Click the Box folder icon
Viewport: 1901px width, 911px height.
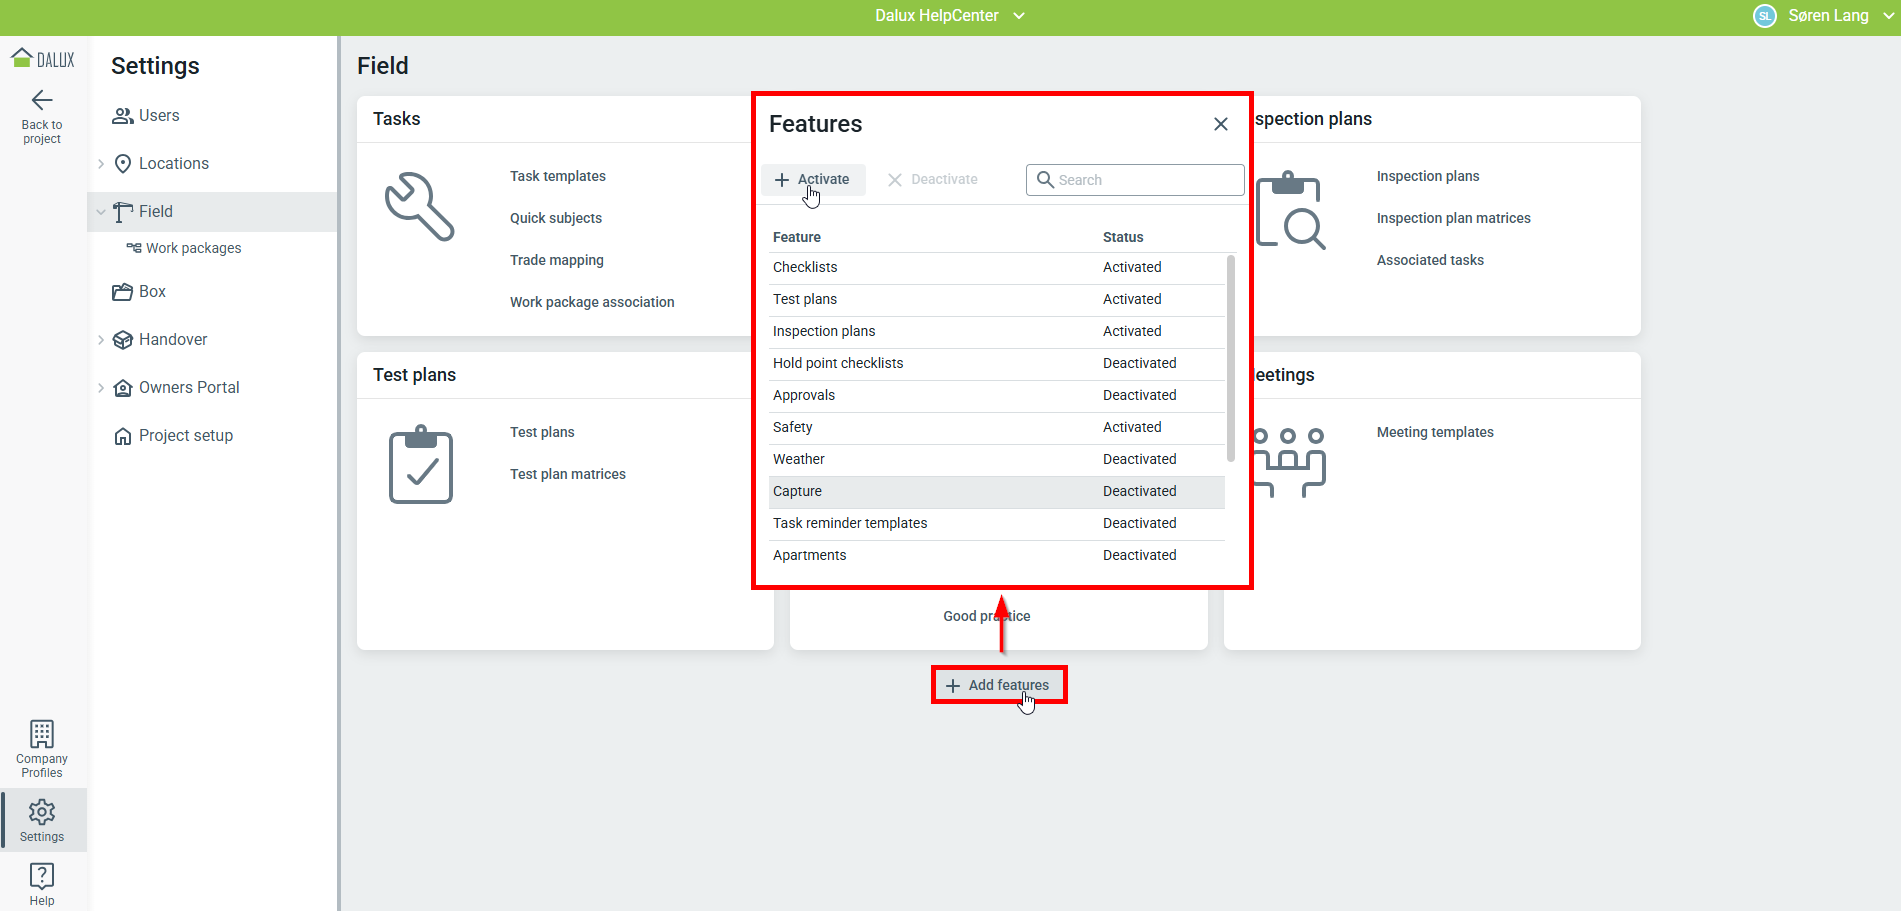tap(123, 292)
